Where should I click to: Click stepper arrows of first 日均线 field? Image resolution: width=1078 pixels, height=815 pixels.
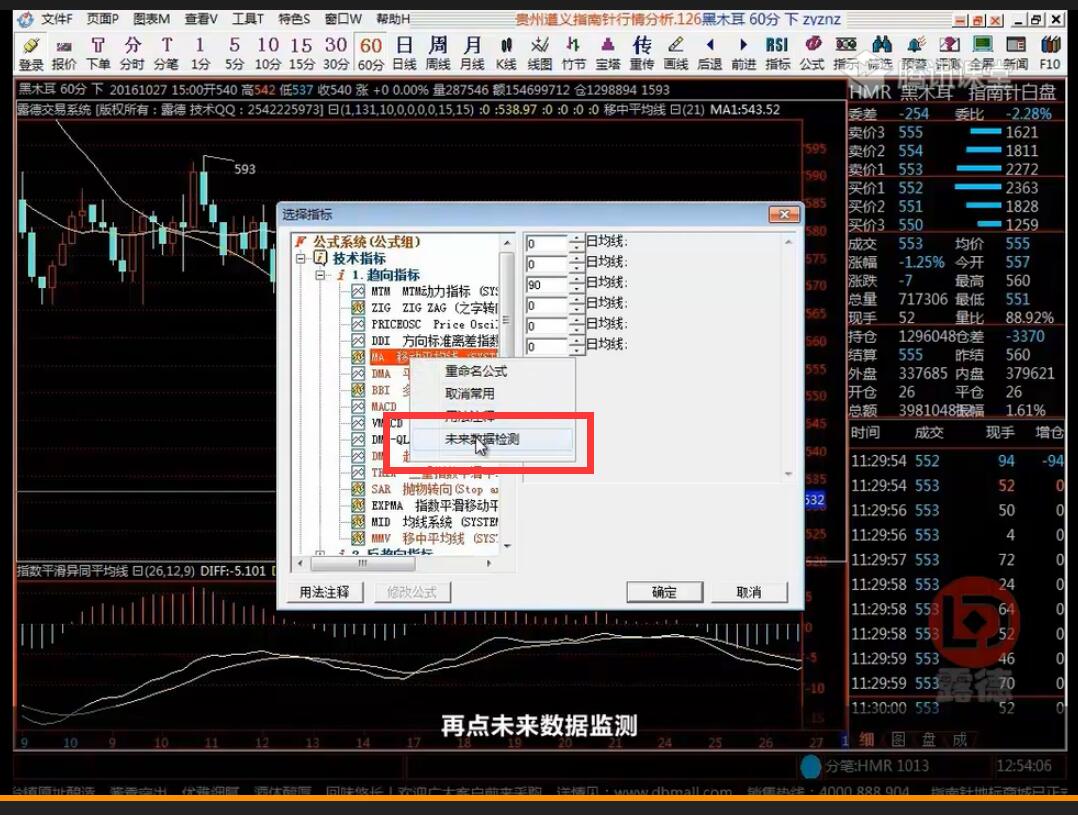(x=576, y=243)
